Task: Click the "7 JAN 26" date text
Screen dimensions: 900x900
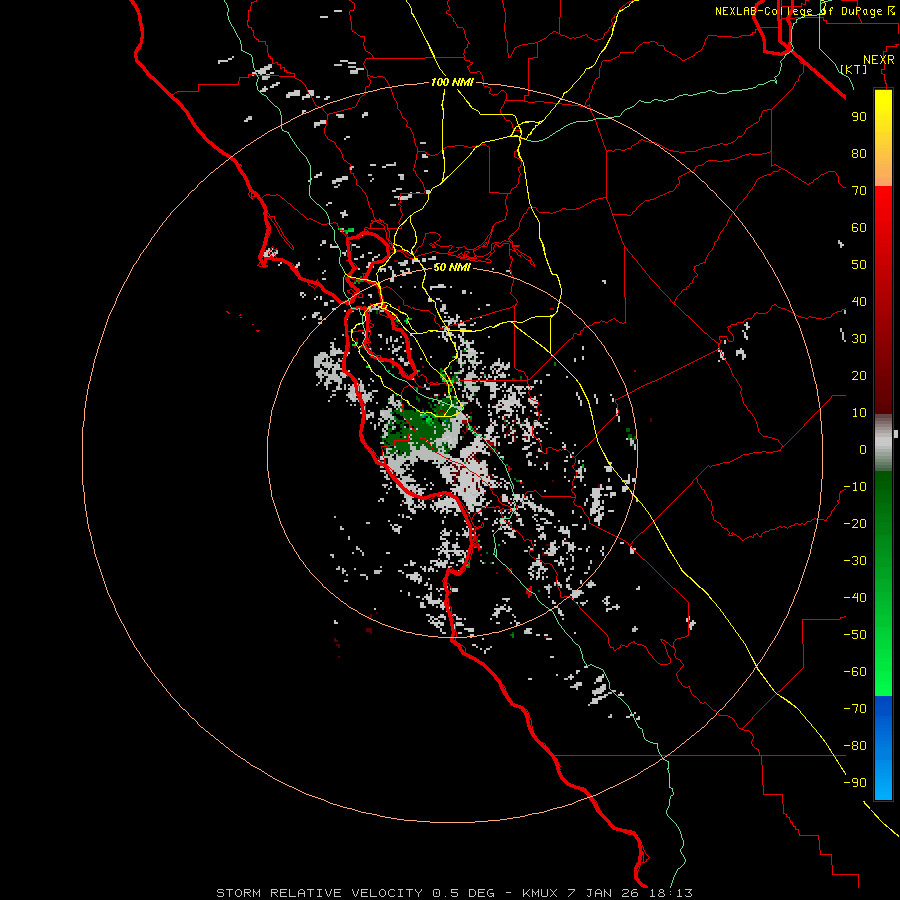Action: click(x=604, y=893)
